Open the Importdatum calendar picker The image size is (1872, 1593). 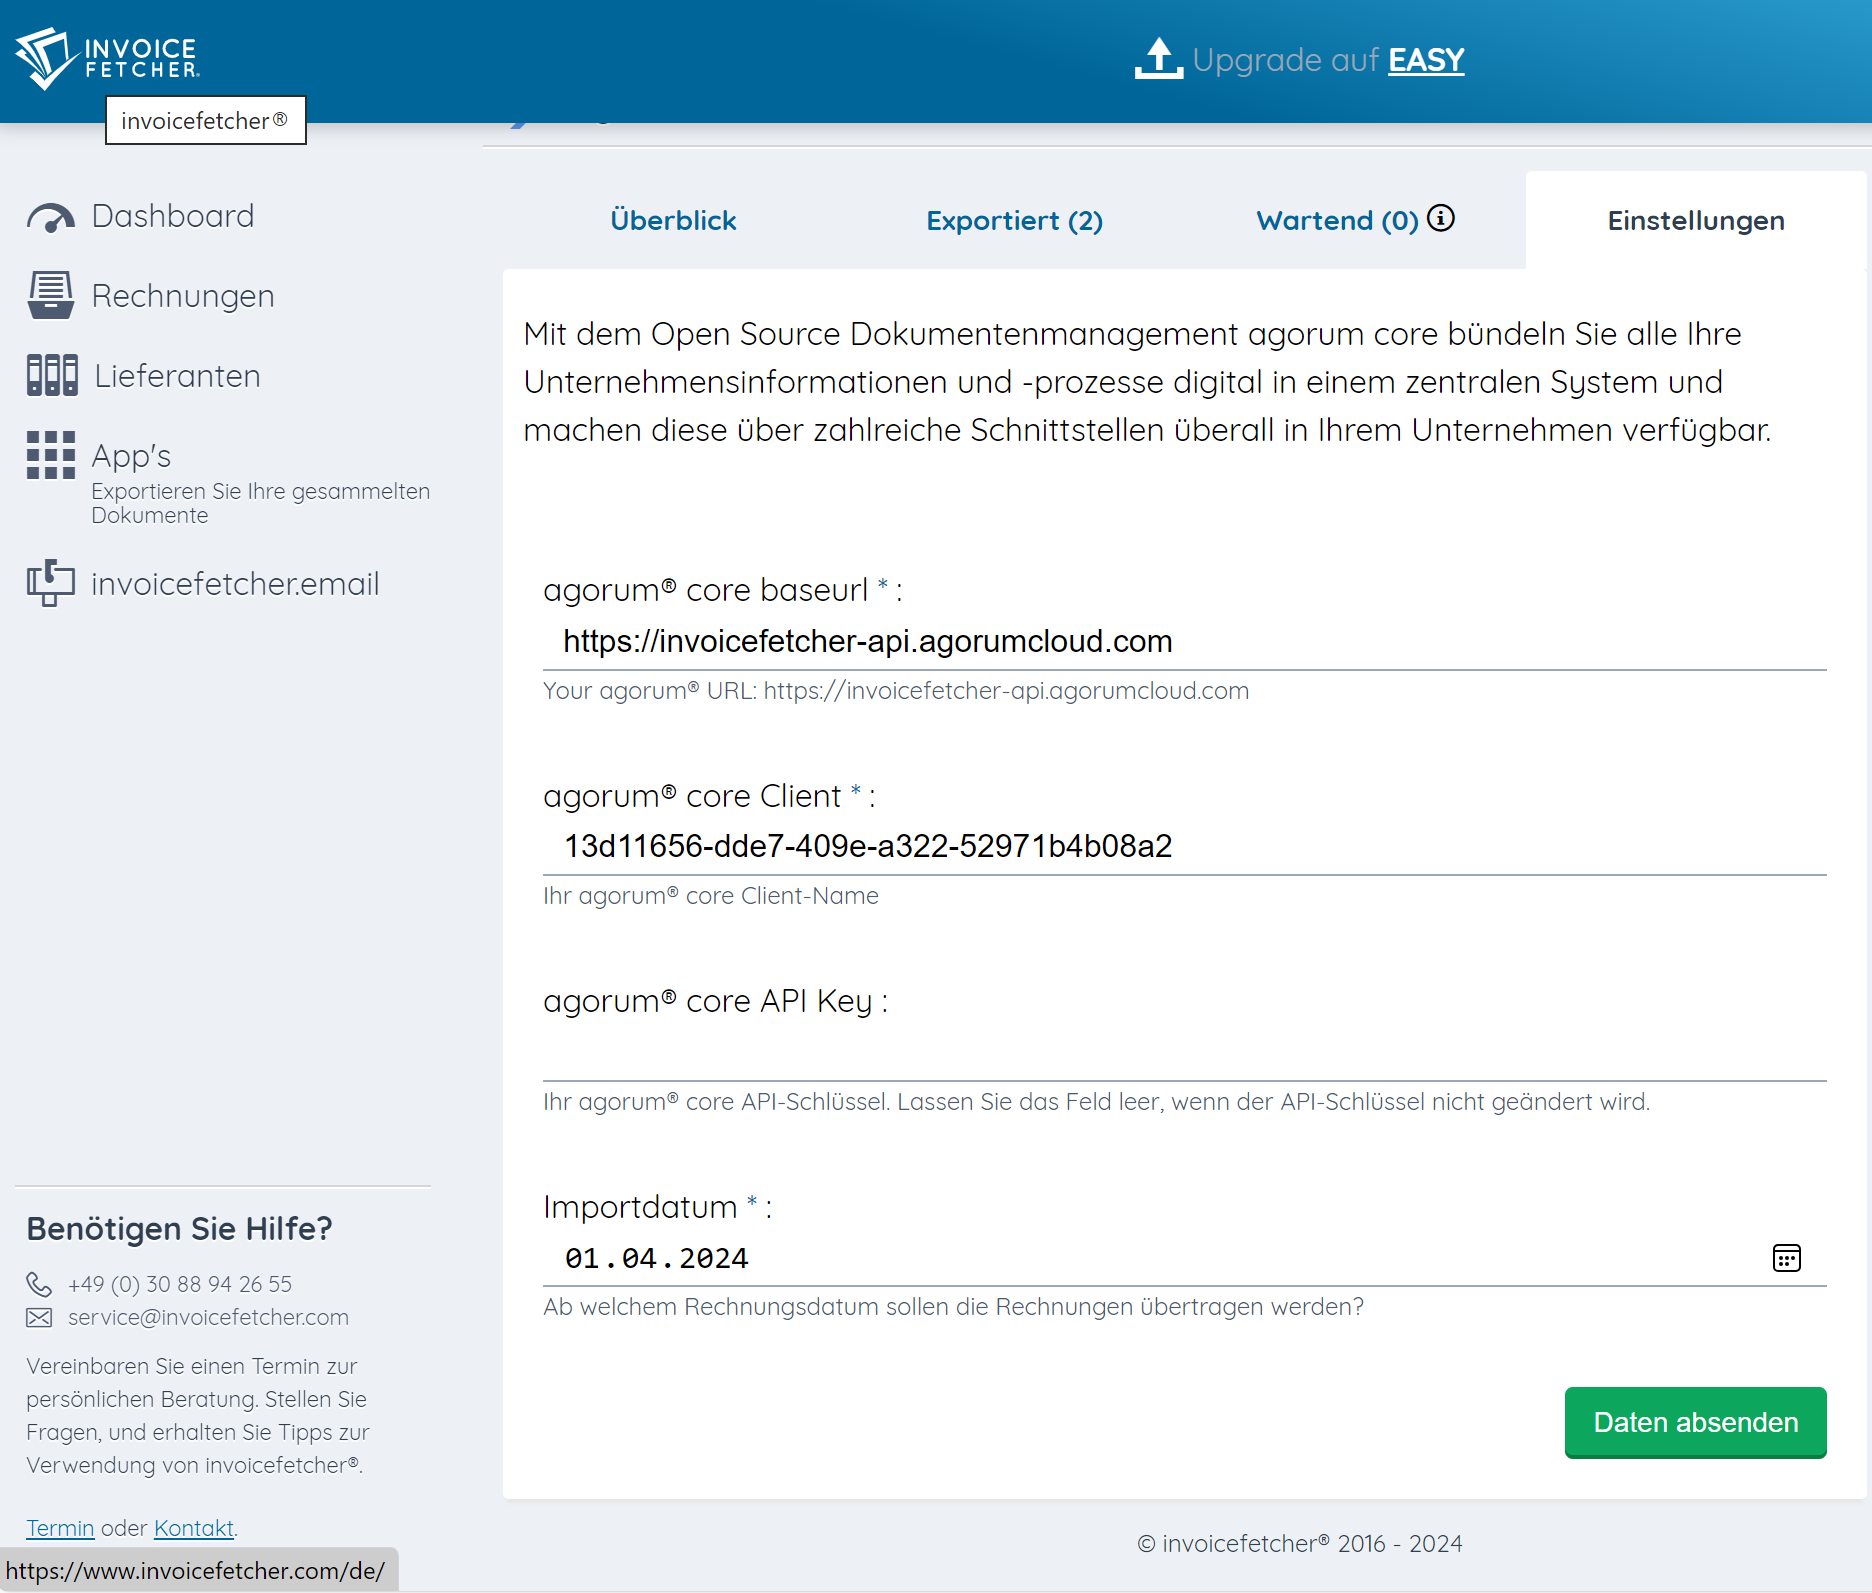1786,1258
